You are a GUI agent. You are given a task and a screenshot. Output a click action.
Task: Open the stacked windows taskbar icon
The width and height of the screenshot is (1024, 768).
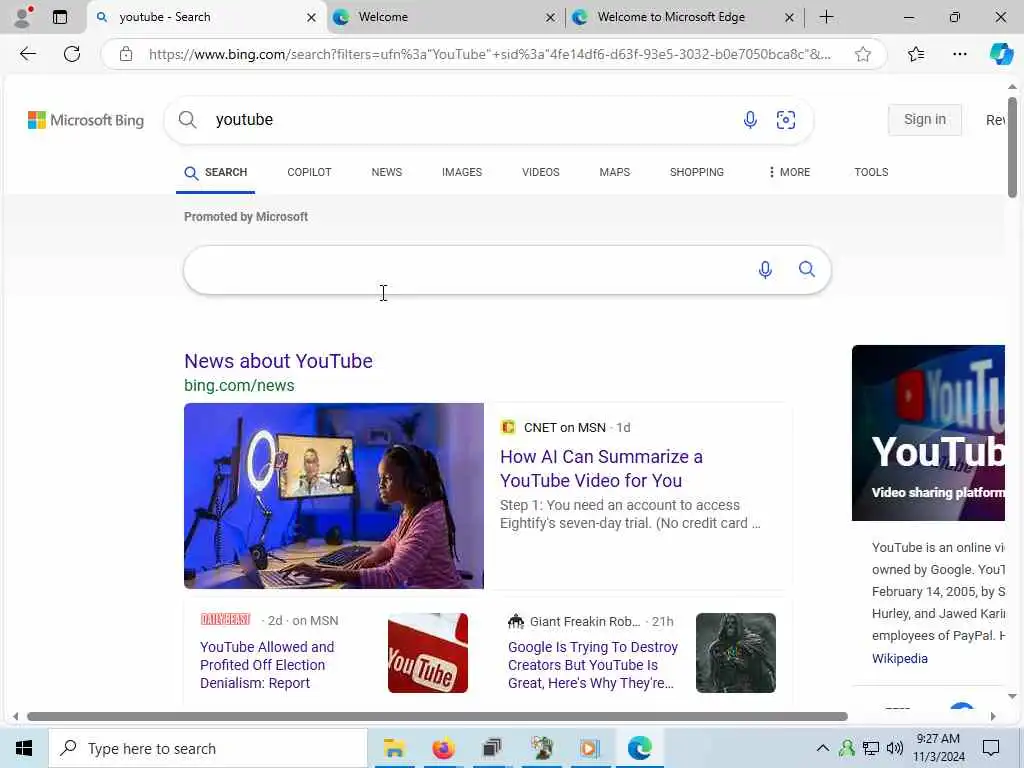click(x=492, y=748)
